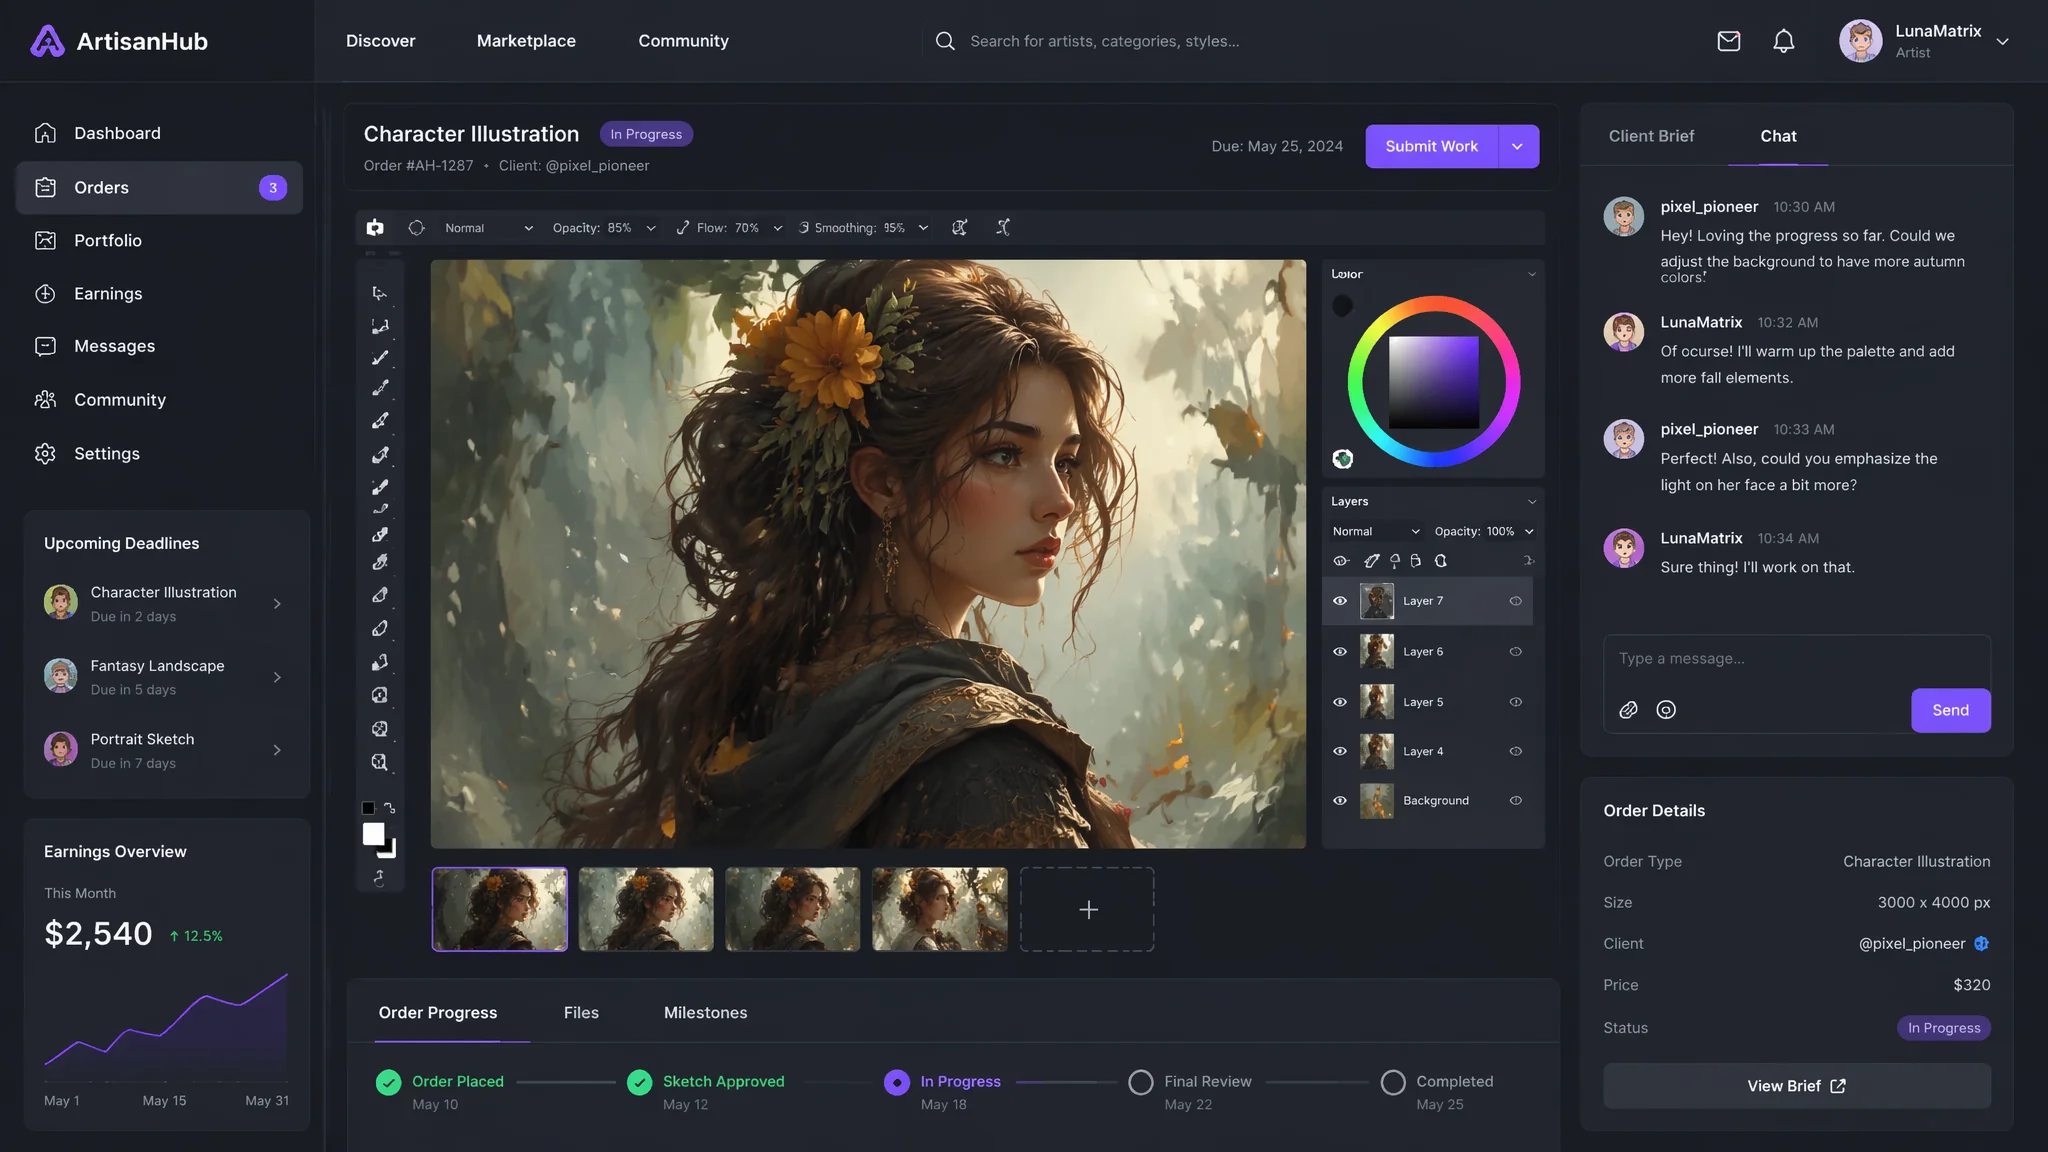Open the Milestones tab

(x=705, y=1013)
